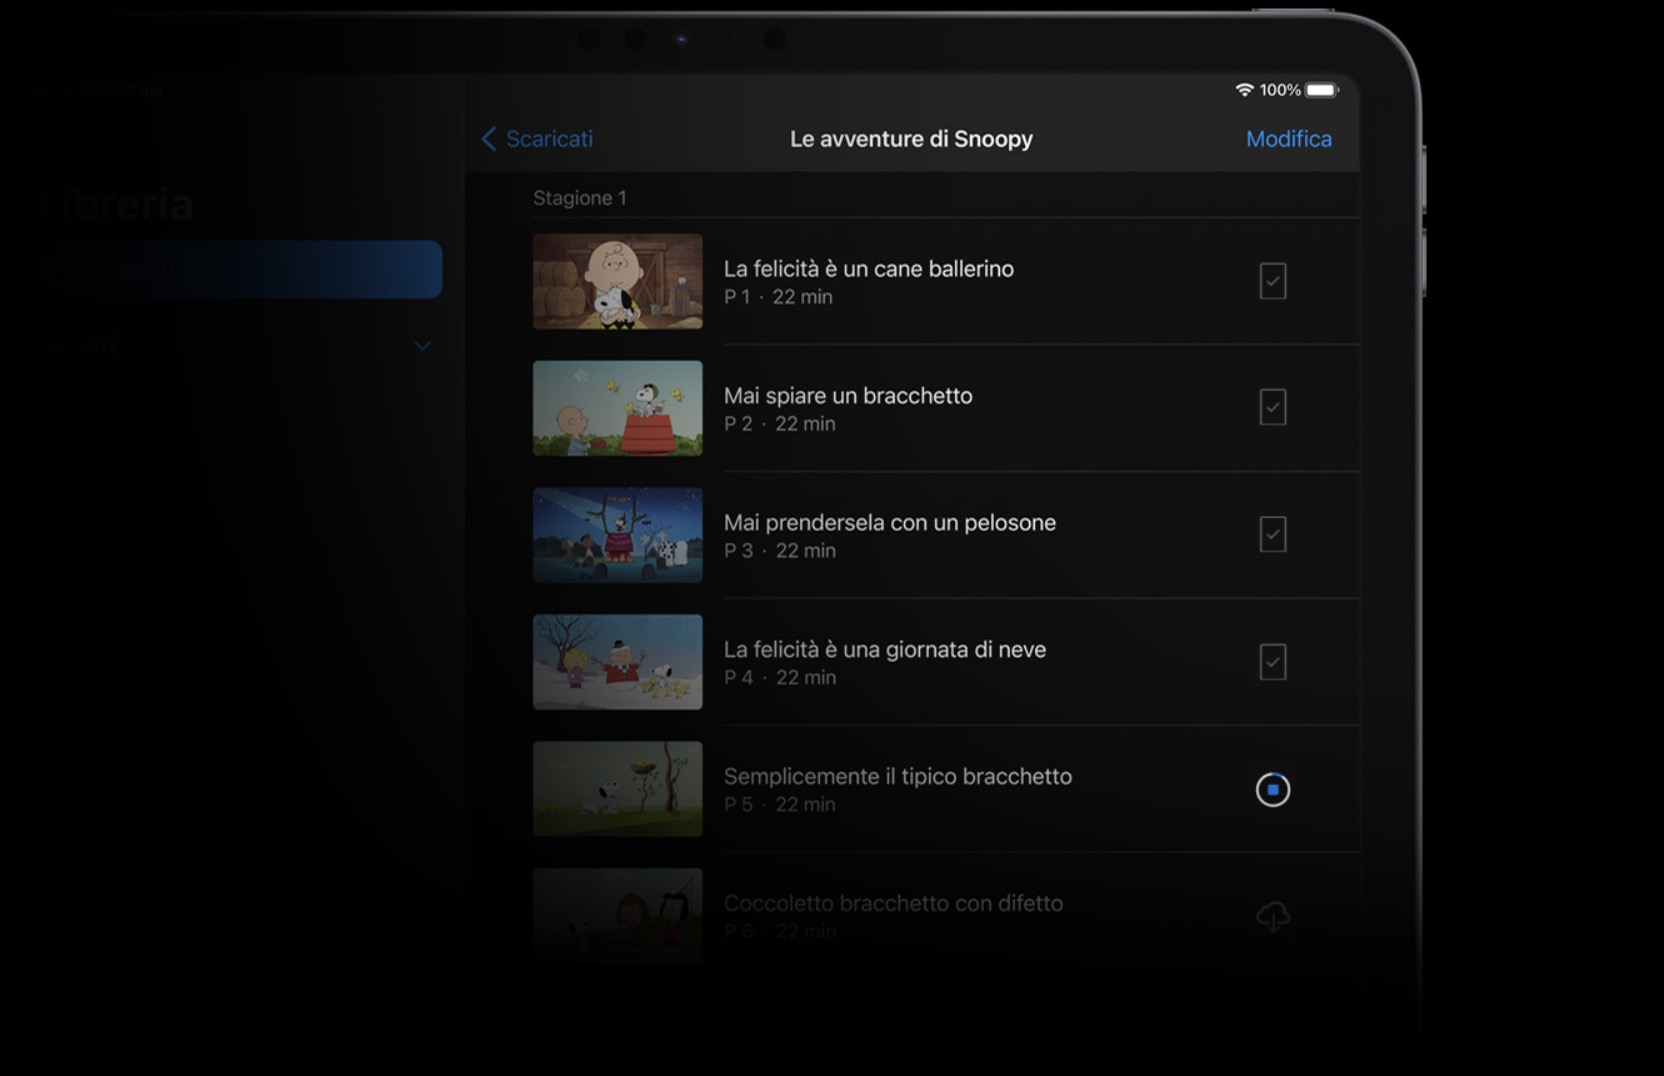Select the episode title Coccoletto bracchetto con difetto

point(892,903)
